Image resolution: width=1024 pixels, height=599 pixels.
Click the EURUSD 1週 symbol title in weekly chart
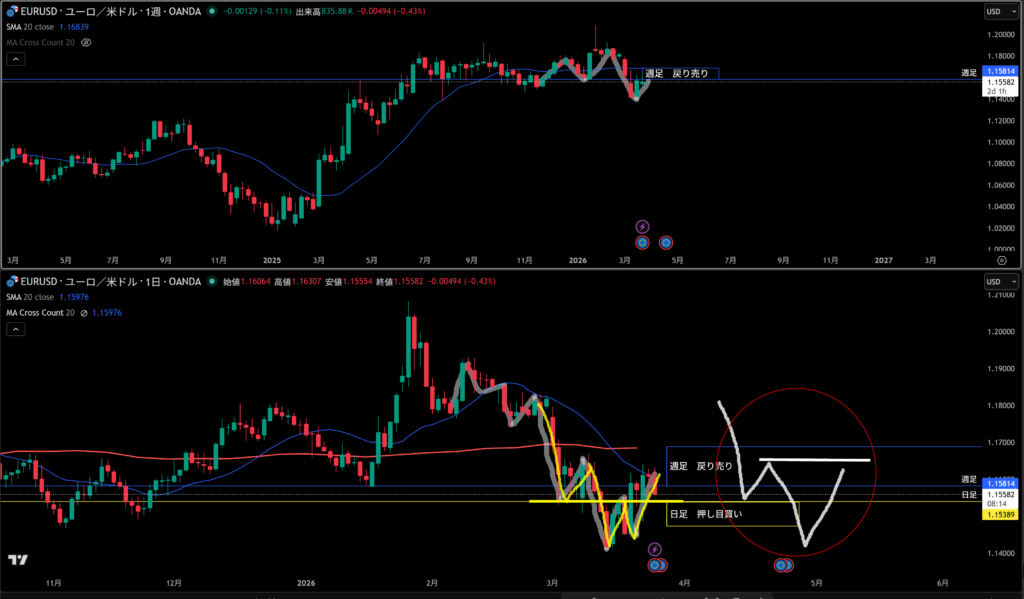tap(110, 12)
